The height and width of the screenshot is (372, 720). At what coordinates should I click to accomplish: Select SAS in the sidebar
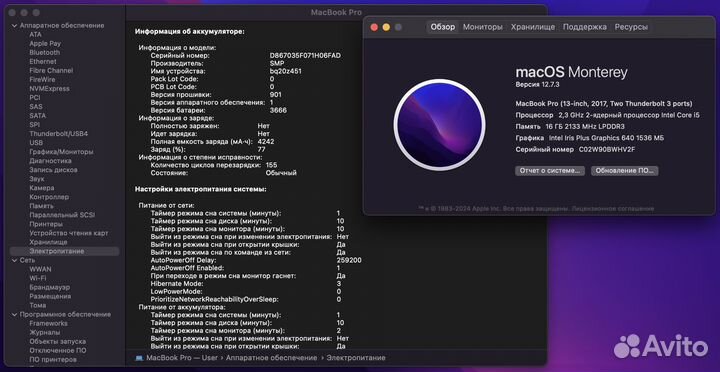click(36, 107)
